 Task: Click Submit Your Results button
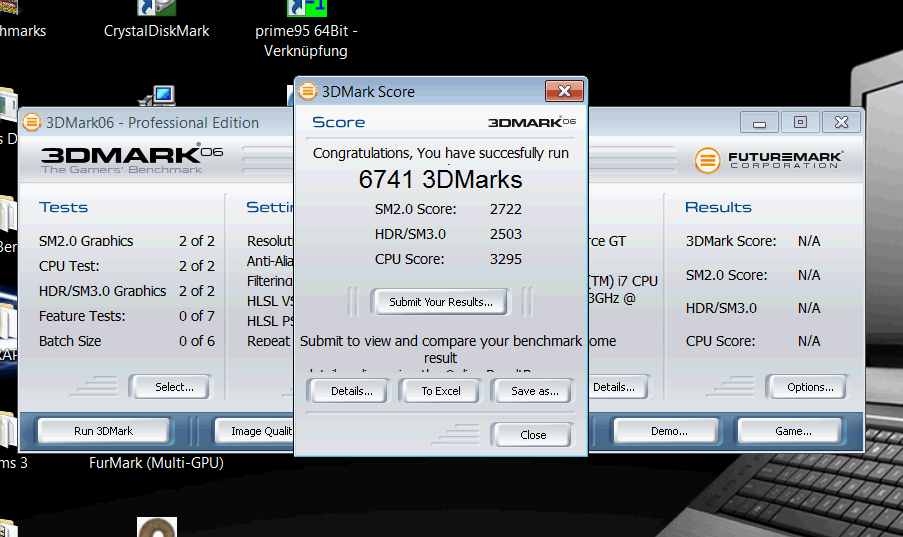(x=441, y=302)
